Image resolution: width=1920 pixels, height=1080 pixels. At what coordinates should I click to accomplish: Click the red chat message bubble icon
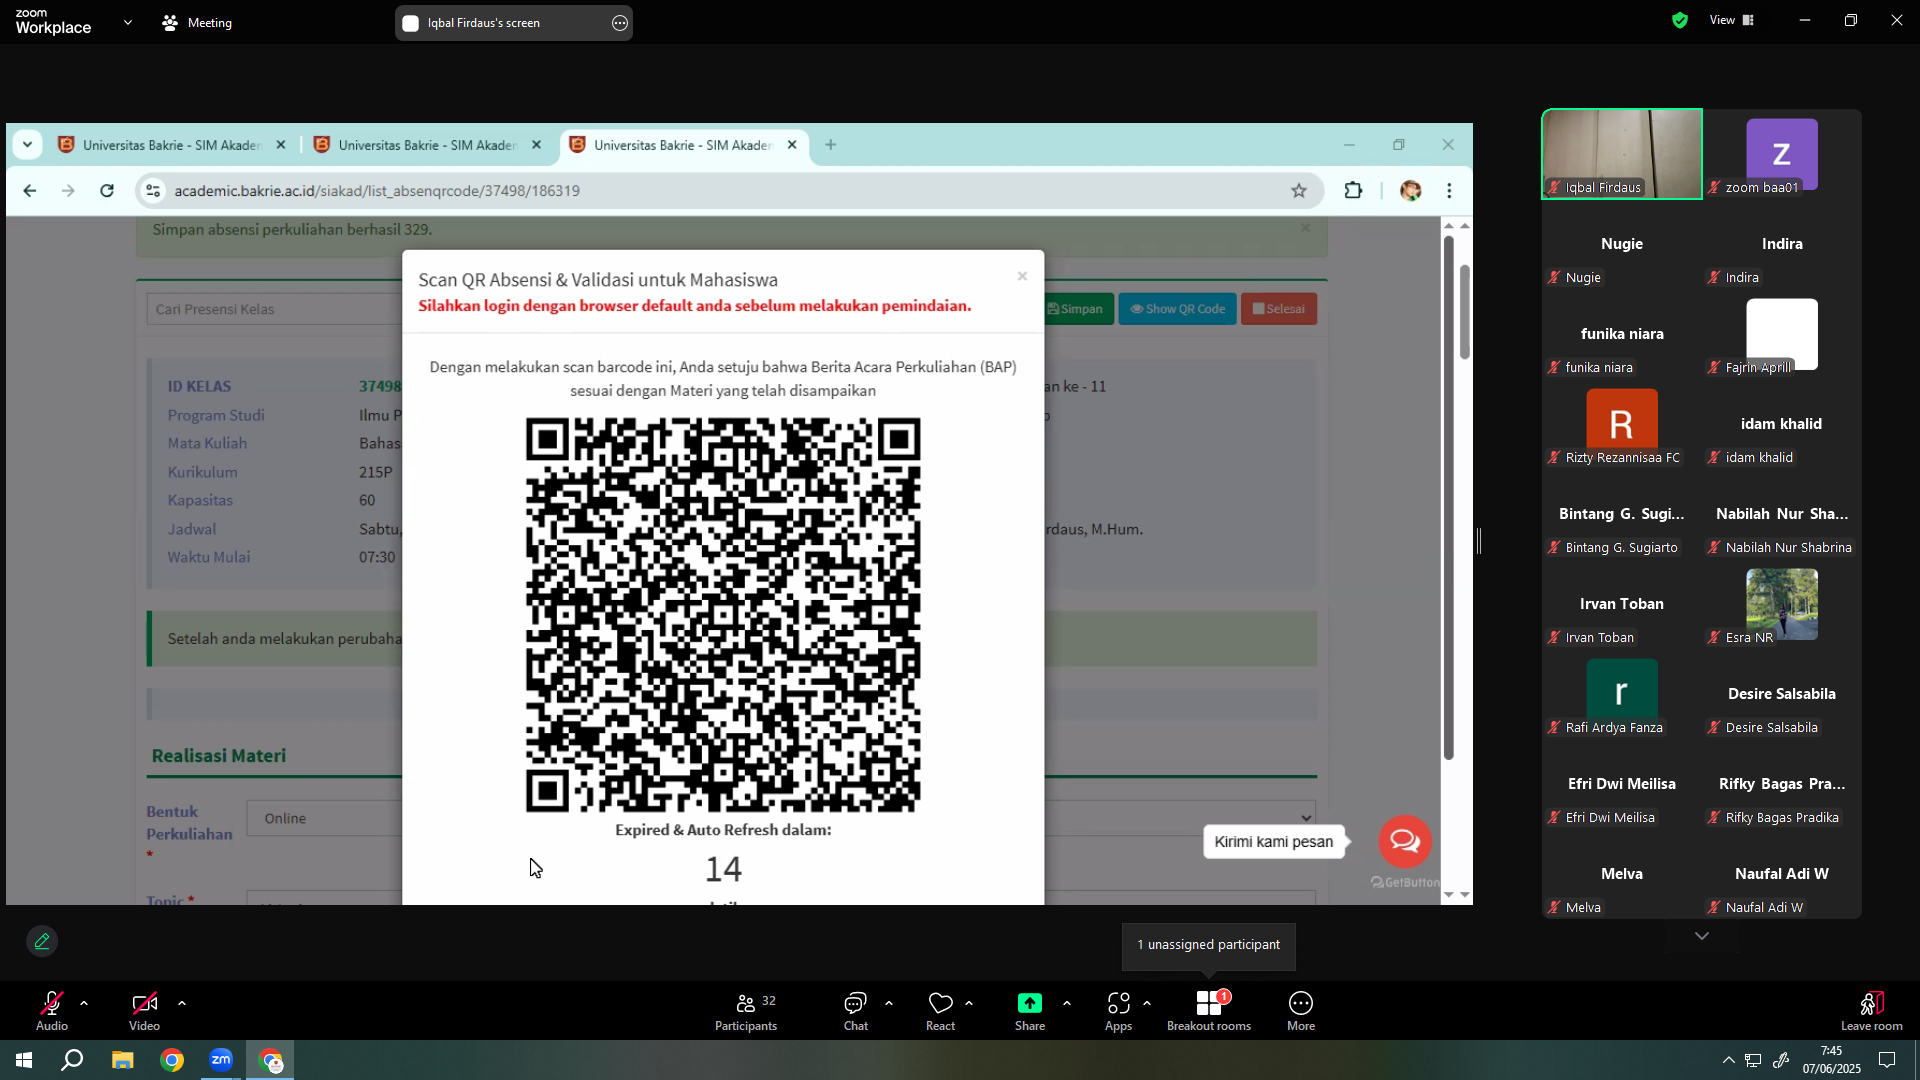click(1405, 842)
